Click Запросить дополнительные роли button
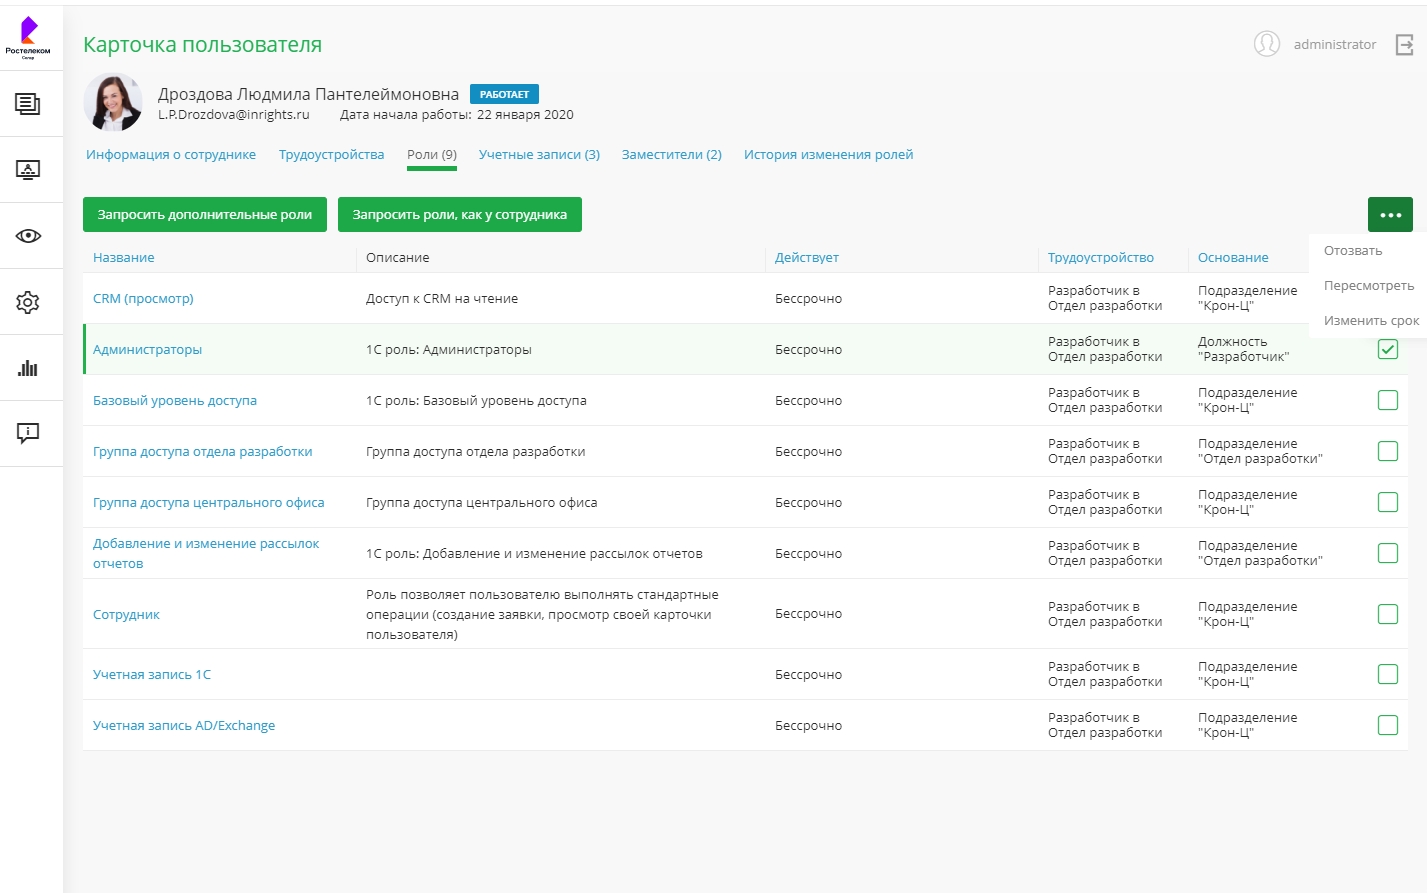This screenshot has width=1427, height=893. [x=205, y=215]
